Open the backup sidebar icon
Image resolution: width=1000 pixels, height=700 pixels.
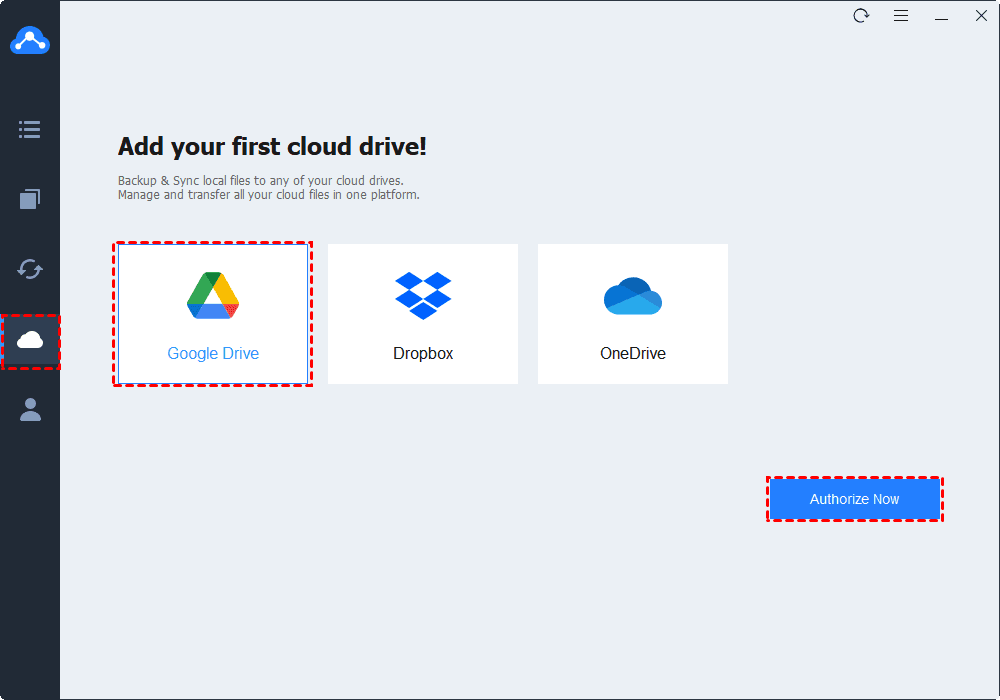click(x=30, y=199)
